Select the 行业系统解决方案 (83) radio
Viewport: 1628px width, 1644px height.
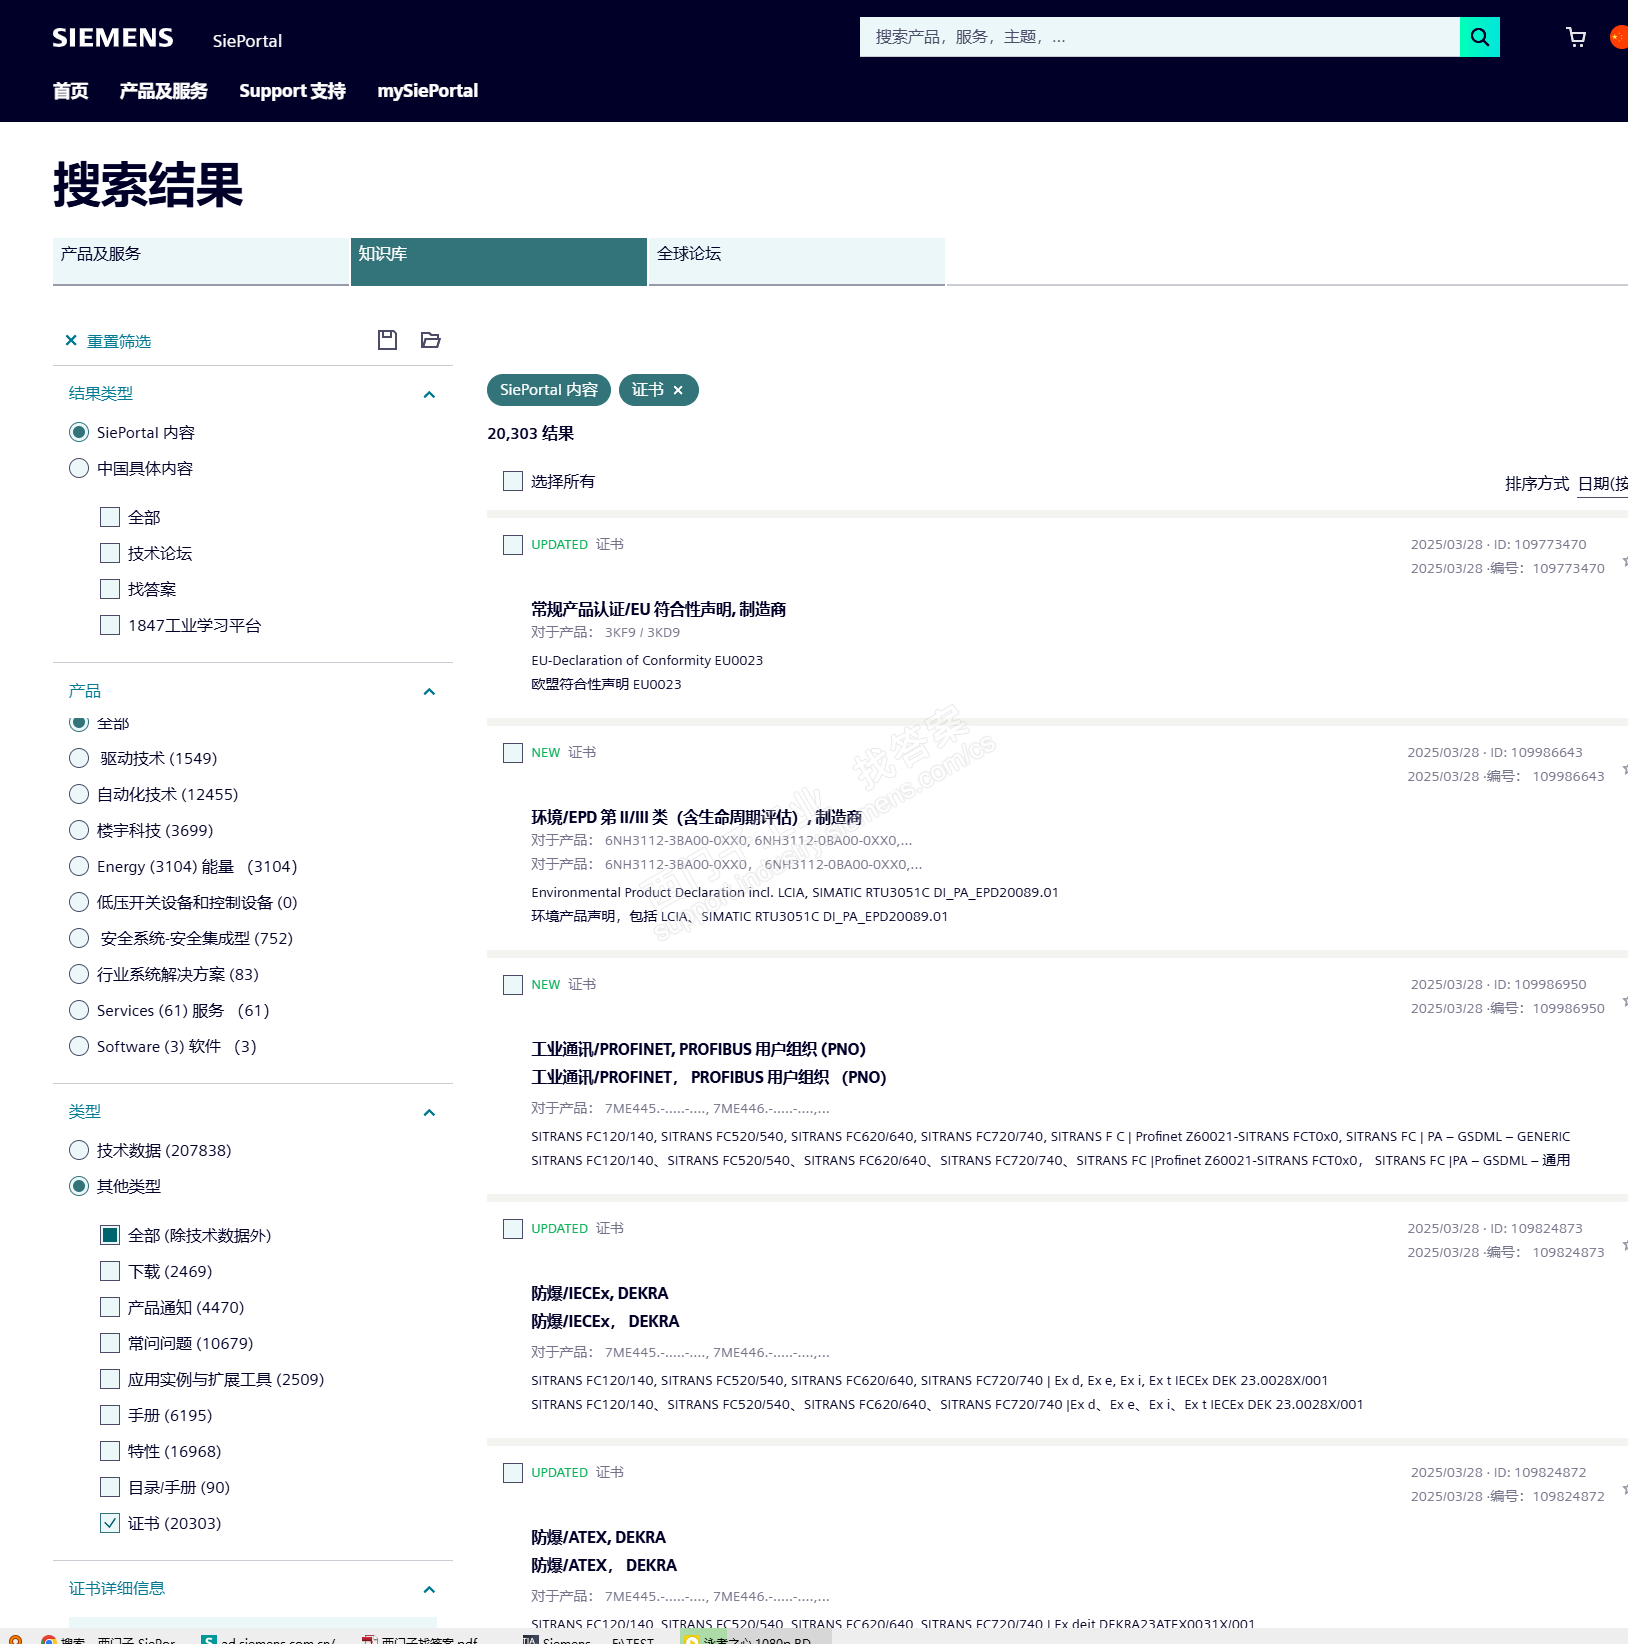pyautogui.click(x=79, y=974)
